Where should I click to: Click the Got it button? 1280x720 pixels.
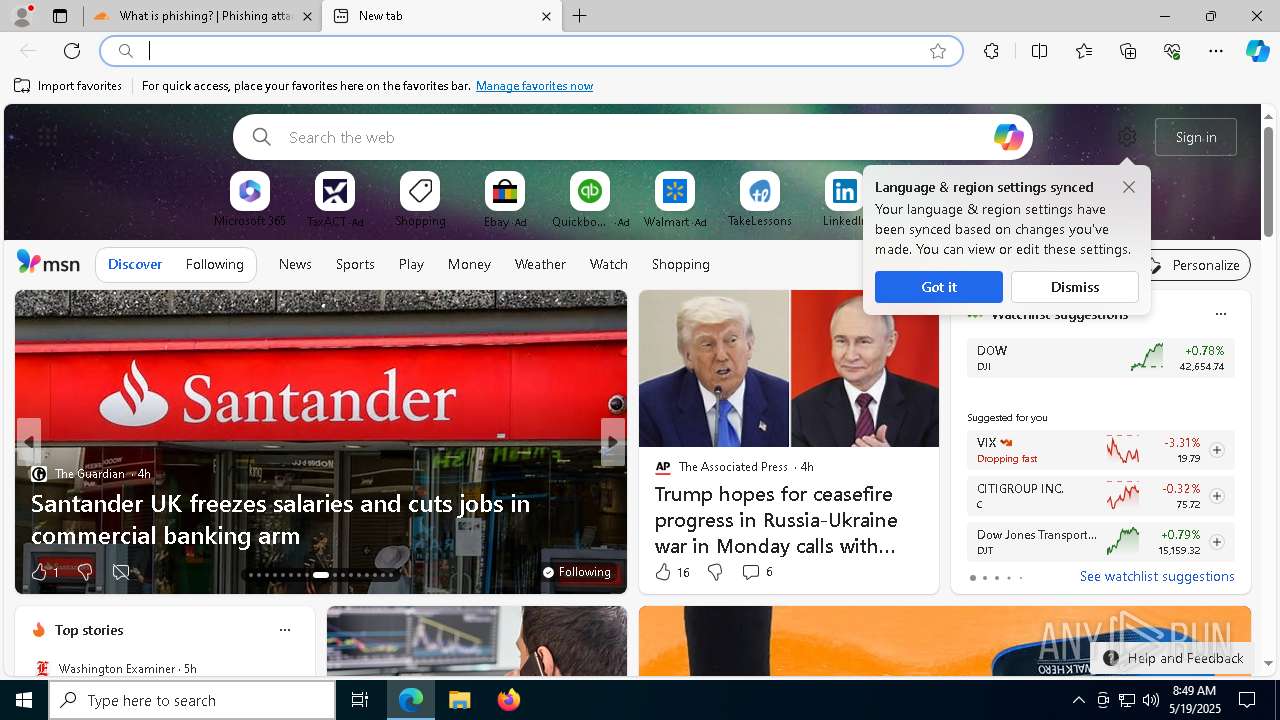coord(939,287)
